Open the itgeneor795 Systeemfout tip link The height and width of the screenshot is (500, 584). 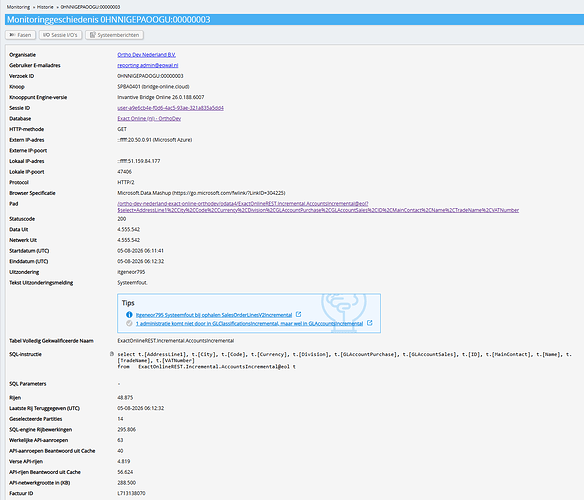[x=214, y=315]
